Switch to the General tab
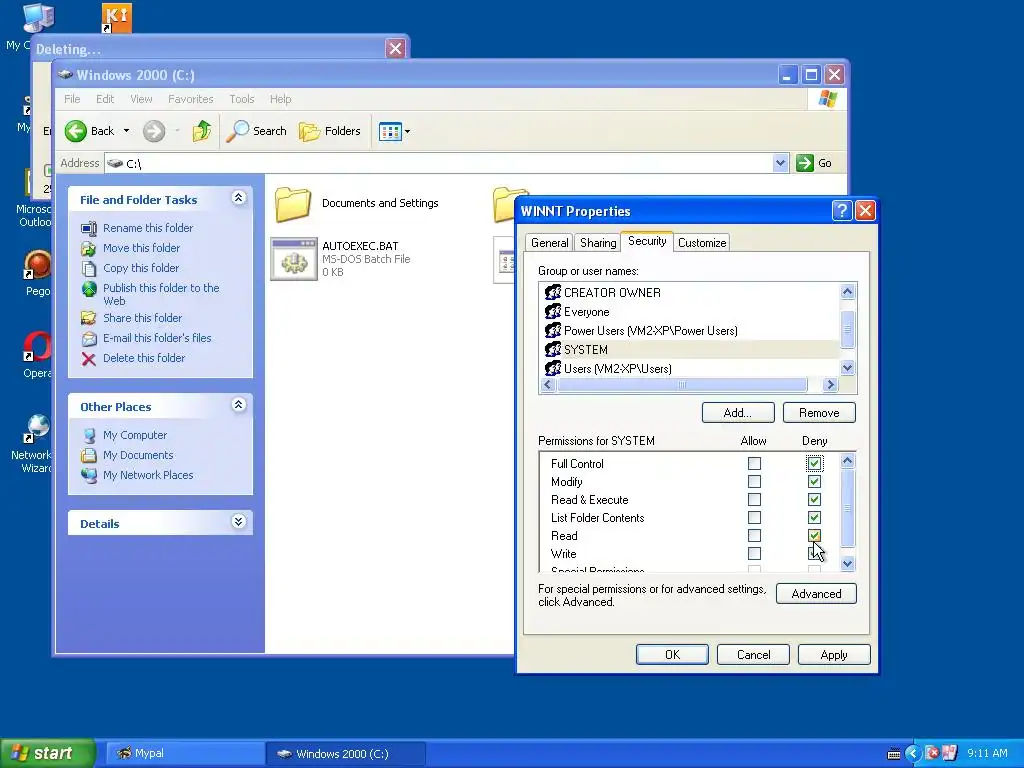Viewport: 1024px width, 768px height. pyautogui.click(x=549, y=243)
